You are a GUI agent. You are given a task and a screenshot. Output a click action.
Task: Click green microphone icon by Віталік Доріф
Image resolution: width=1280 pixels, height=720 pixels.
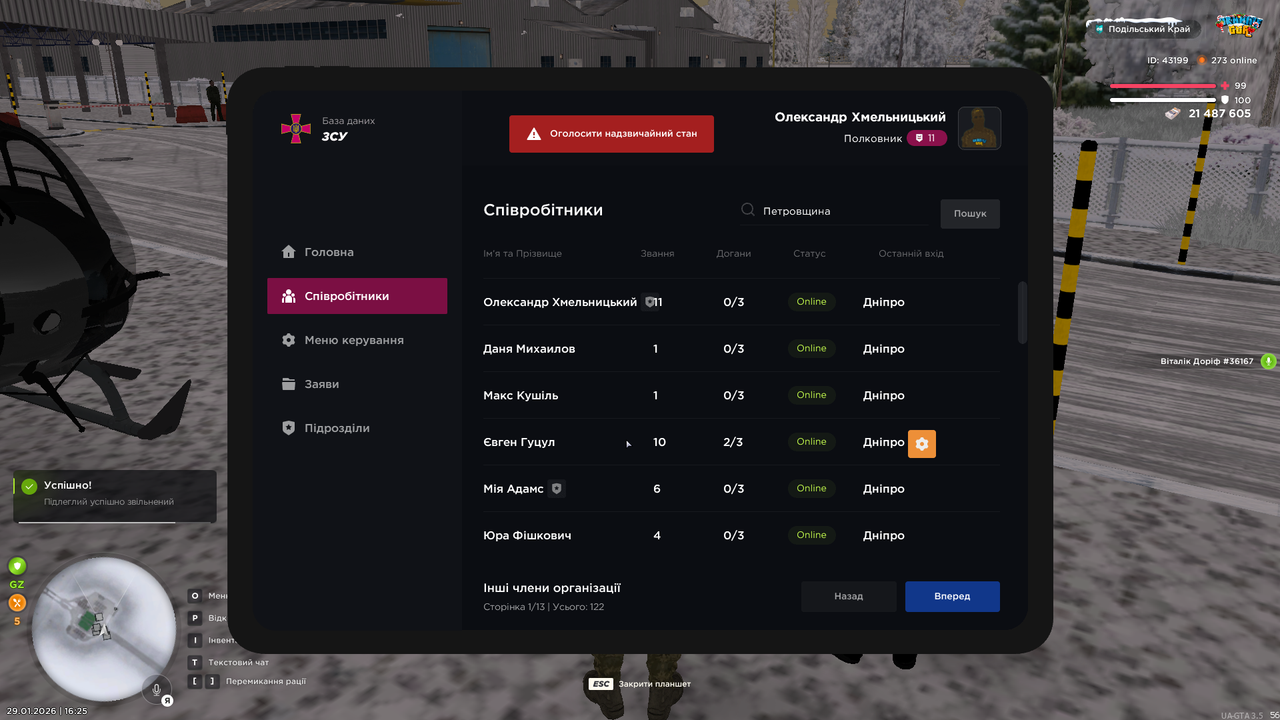tap(1268, 361)
